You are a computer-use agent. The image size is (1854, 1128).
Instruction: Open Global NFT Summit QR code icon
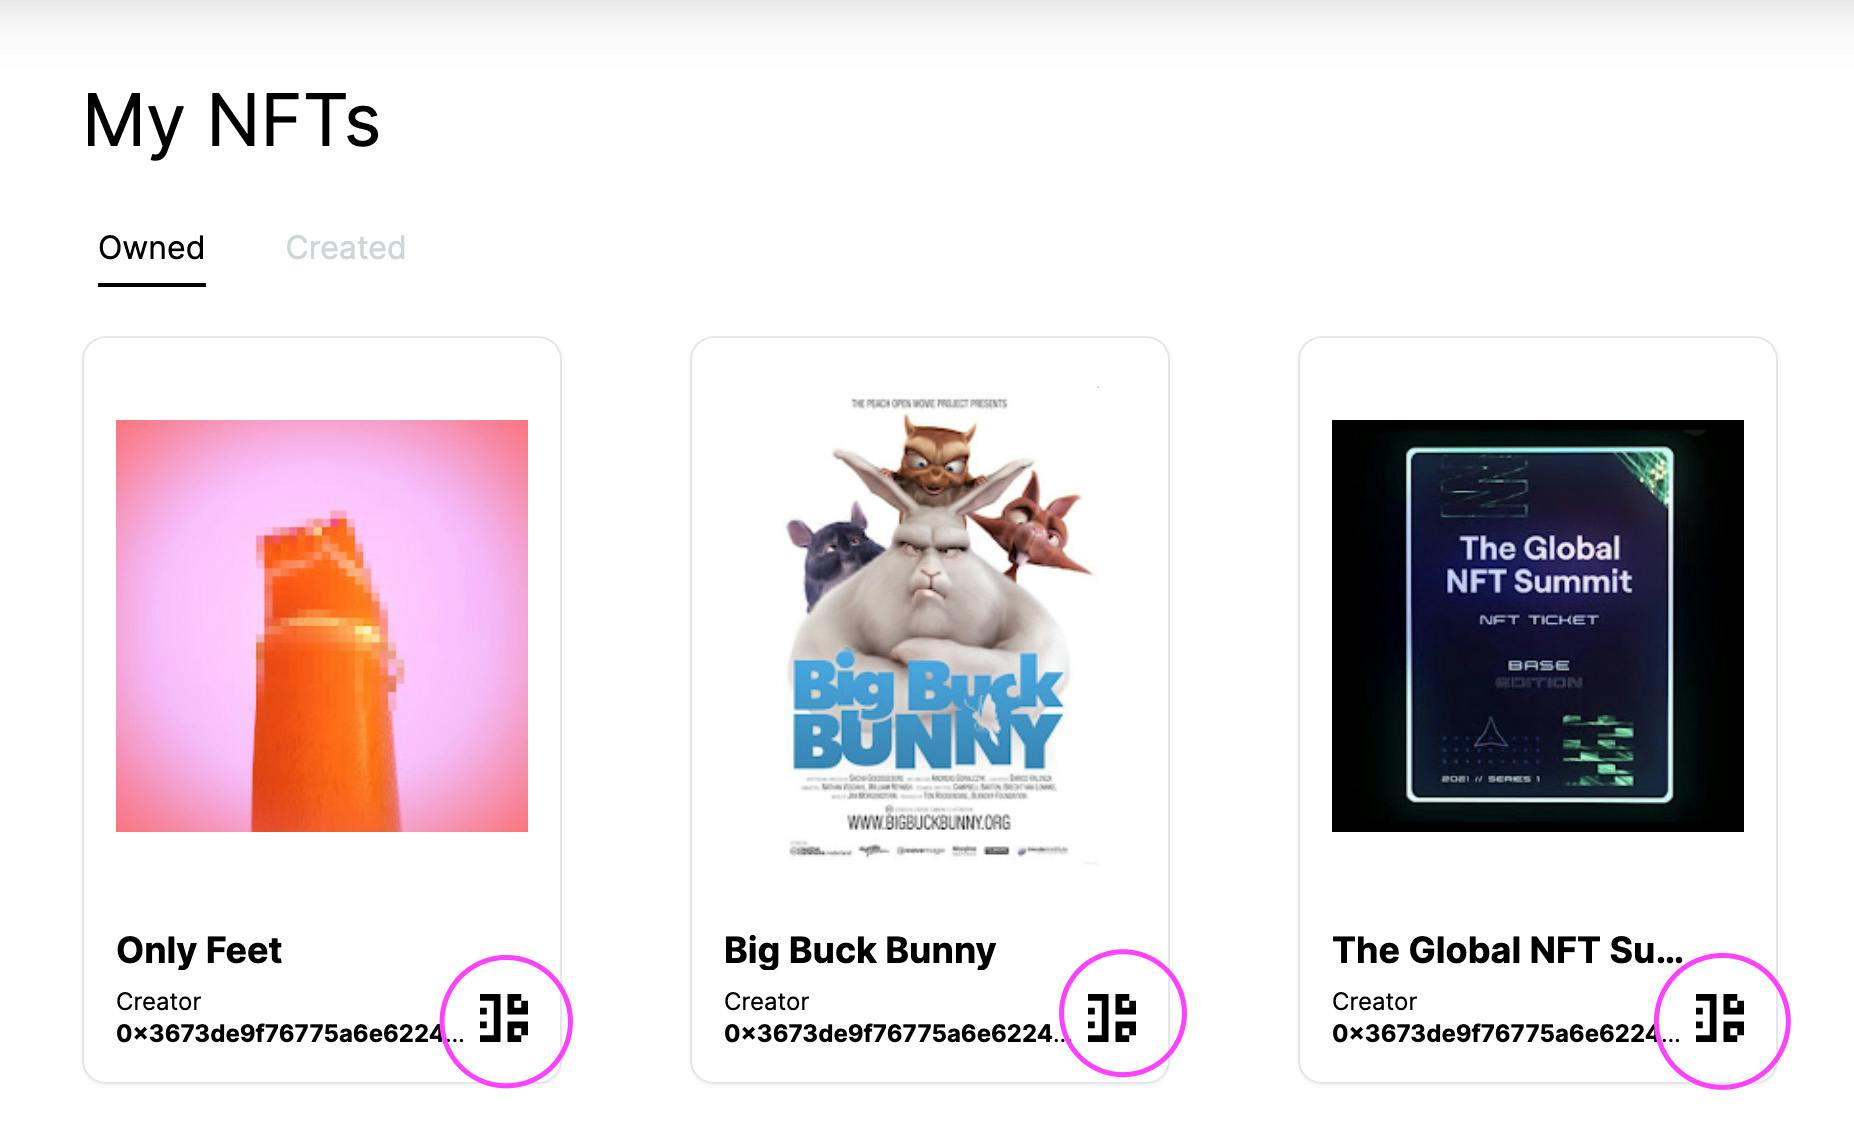(1720, 1019)
